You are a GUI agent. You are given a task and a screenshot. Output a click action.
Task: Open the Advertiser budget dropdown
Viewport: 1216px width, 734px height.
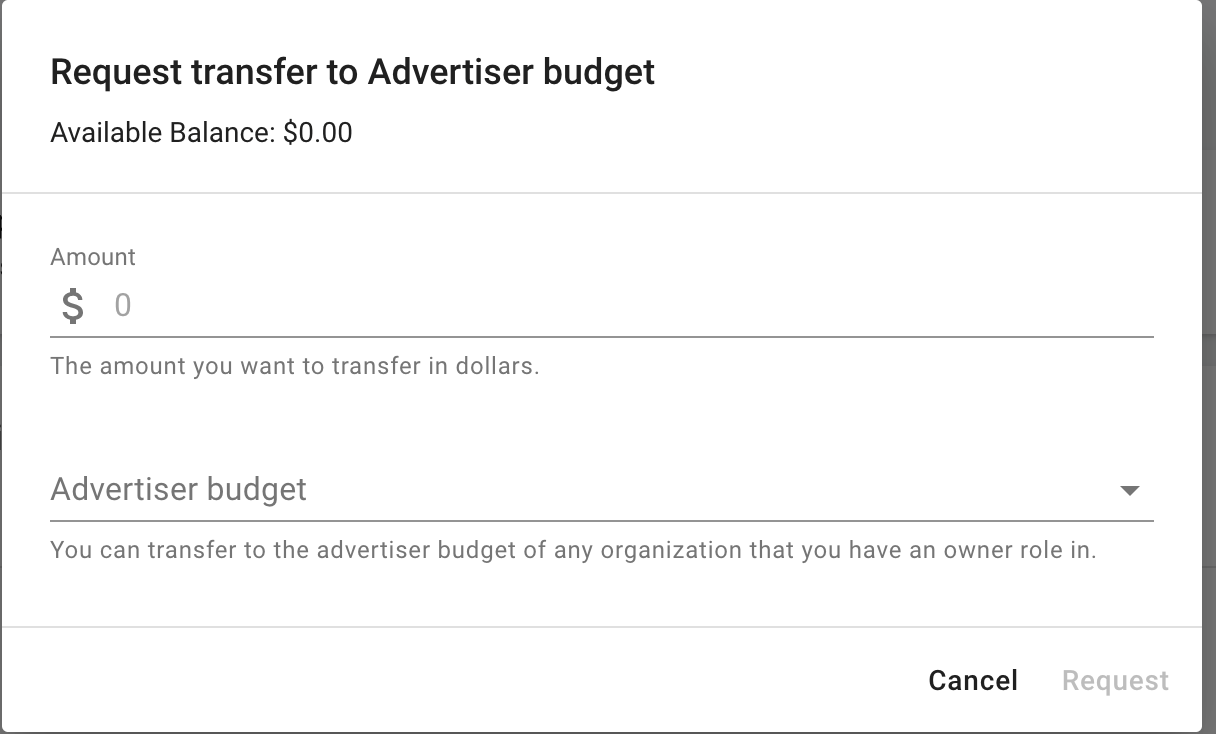coord(600,490)
